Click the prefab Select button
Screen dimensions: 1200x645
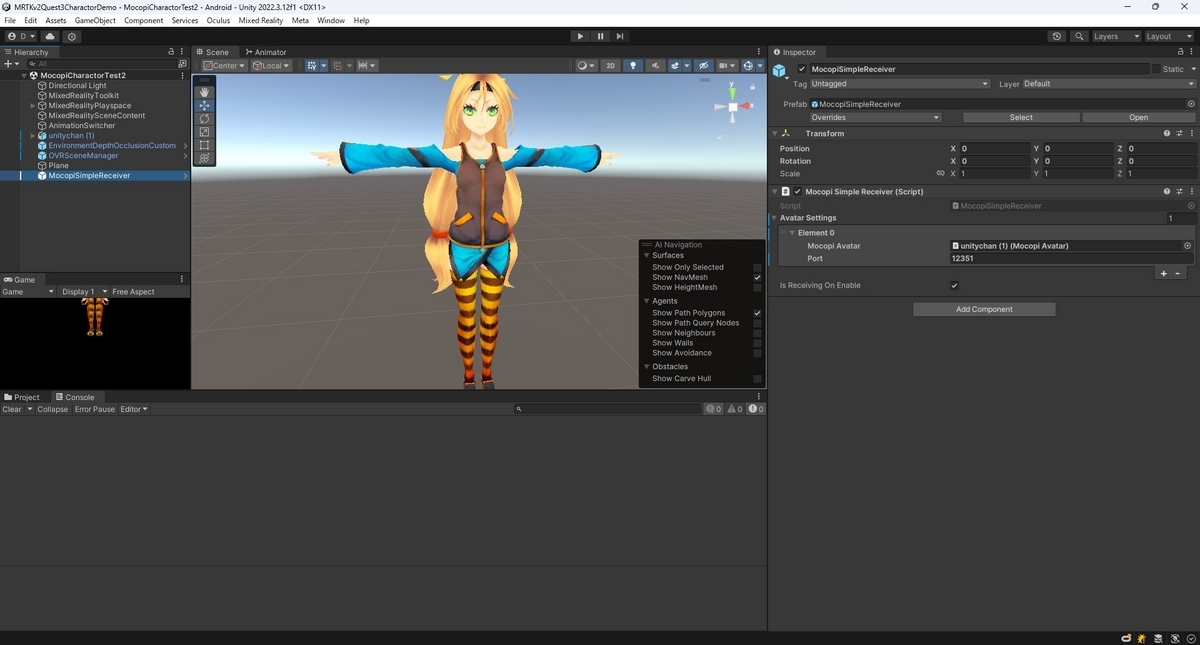click(x=1021, y=117)
